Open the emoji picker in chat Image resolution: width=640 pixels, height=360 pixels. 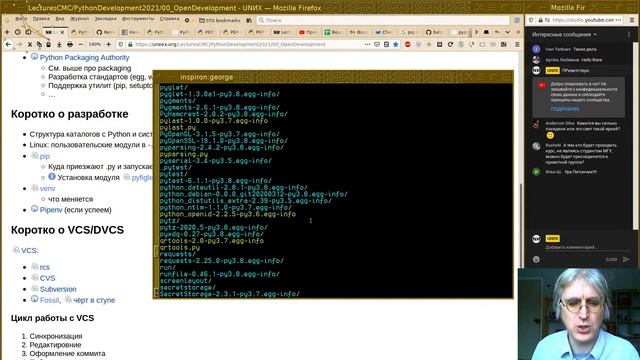pyautogui.click(x=536, y=259)
